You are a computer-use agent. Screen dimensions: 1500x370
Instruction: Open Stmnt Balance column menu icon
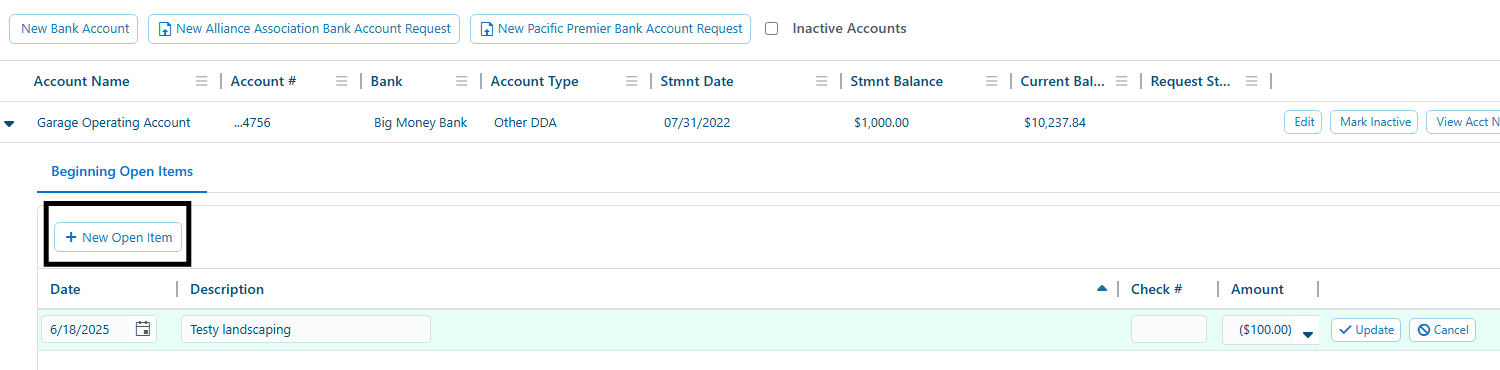click(x=991, y=81)
